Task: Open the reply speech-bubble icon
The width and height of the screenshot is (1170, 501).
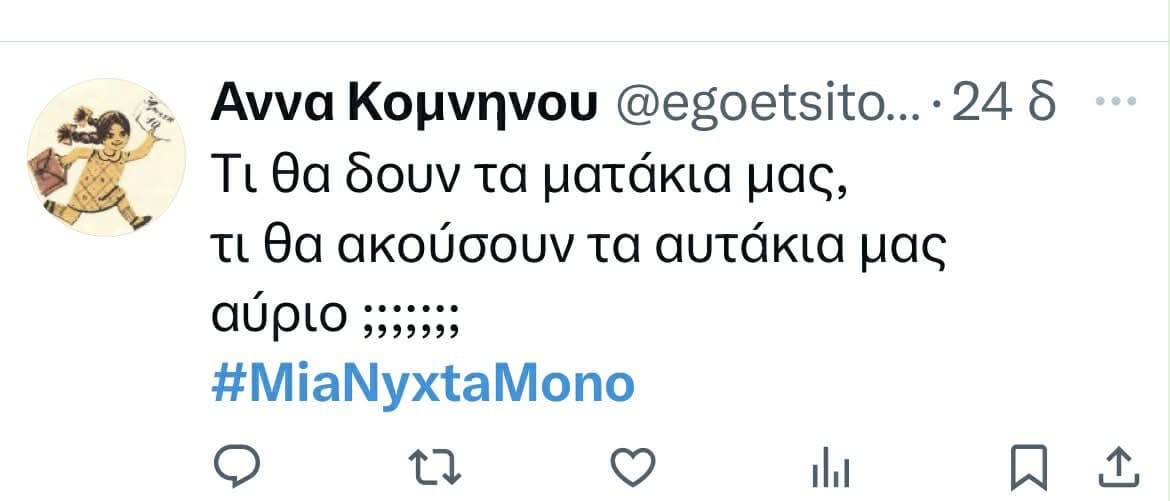Action: (x=237, y=467)
